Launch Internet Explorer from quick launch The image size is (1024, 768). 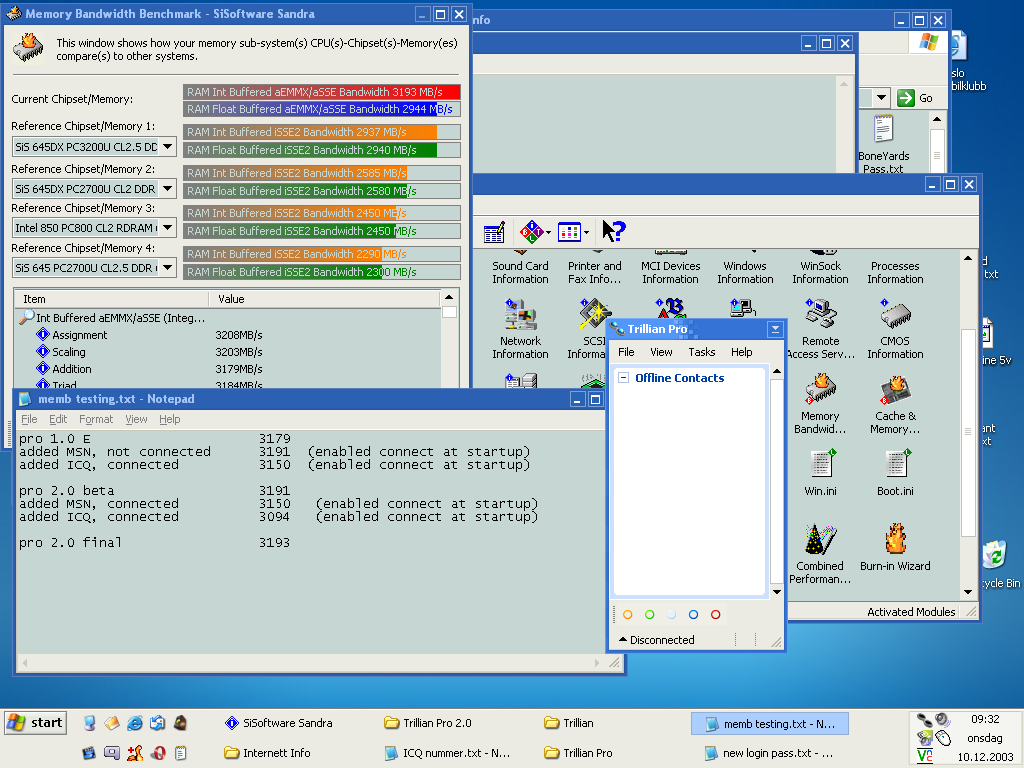point(135,723)
